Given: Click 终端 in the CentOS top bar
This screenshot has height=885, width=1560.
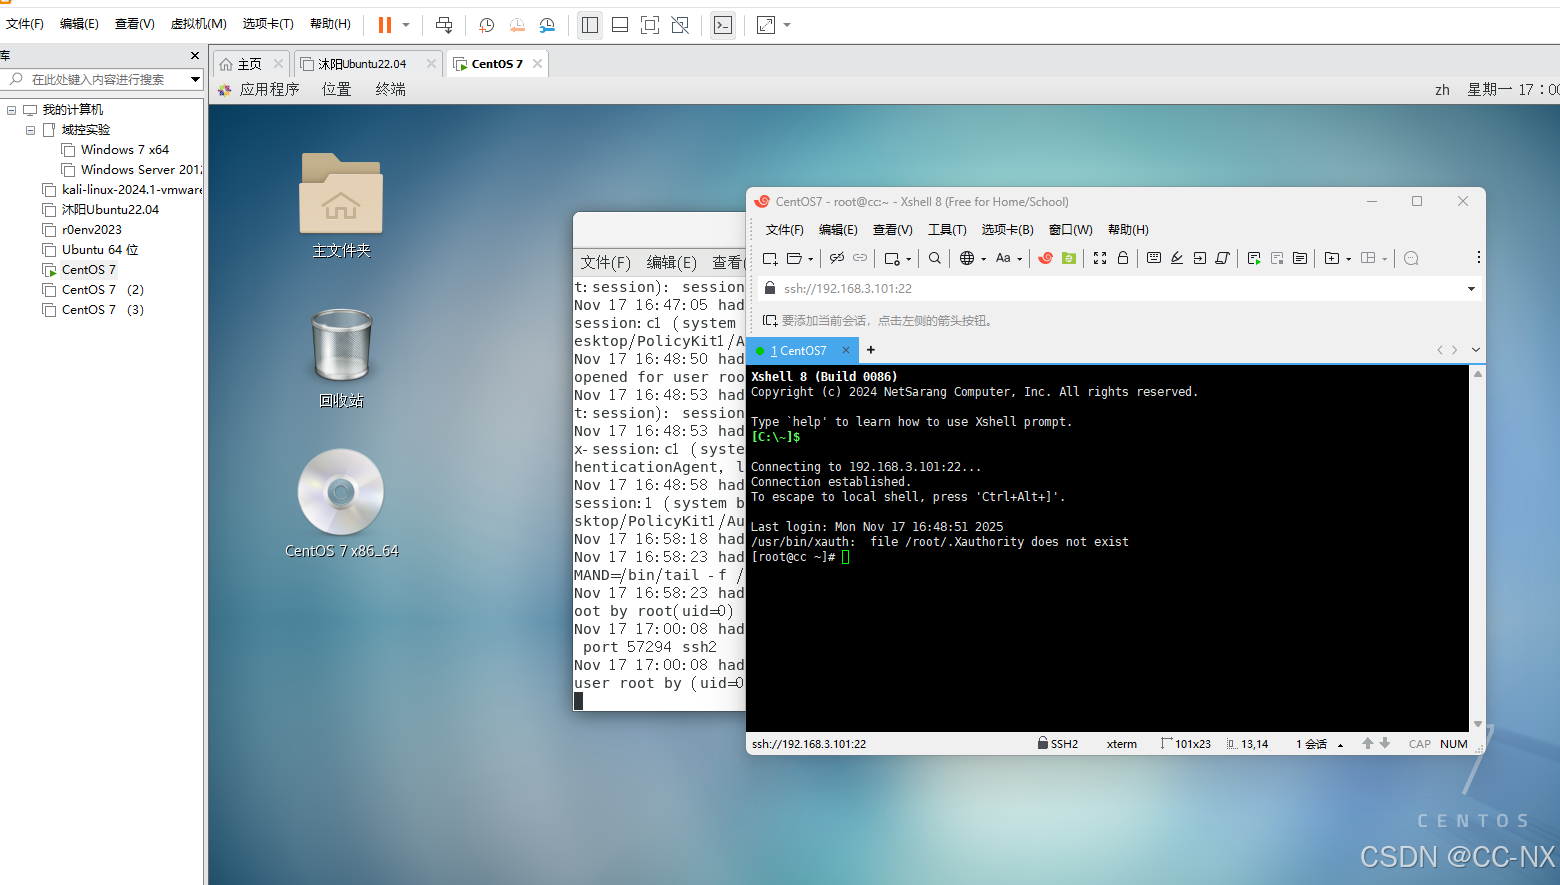Looking at the screenshot, I should 390,90.
